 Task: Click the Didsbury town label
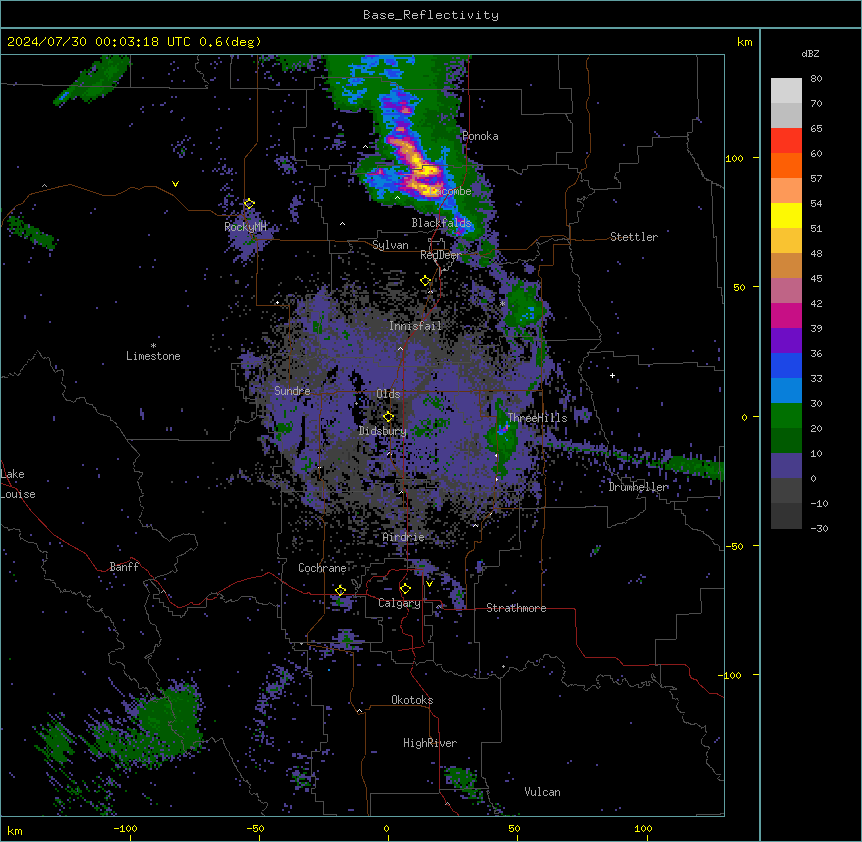[383, 431]
